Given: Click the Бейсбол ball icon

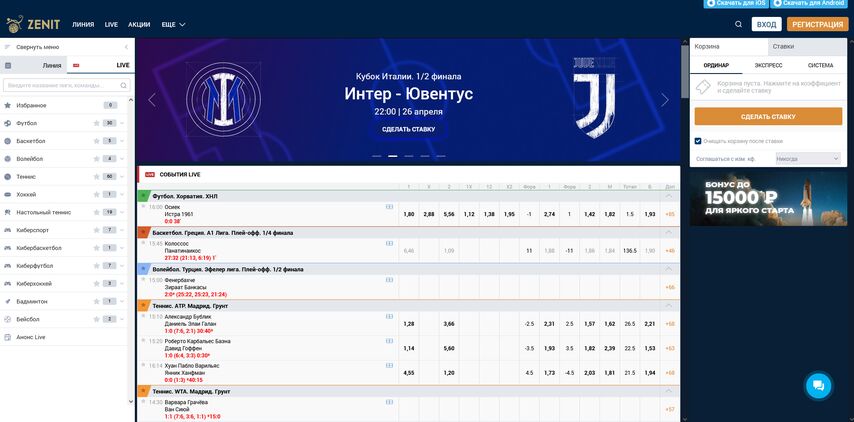Looking at the screenshot, I should [x=8, y=319].
